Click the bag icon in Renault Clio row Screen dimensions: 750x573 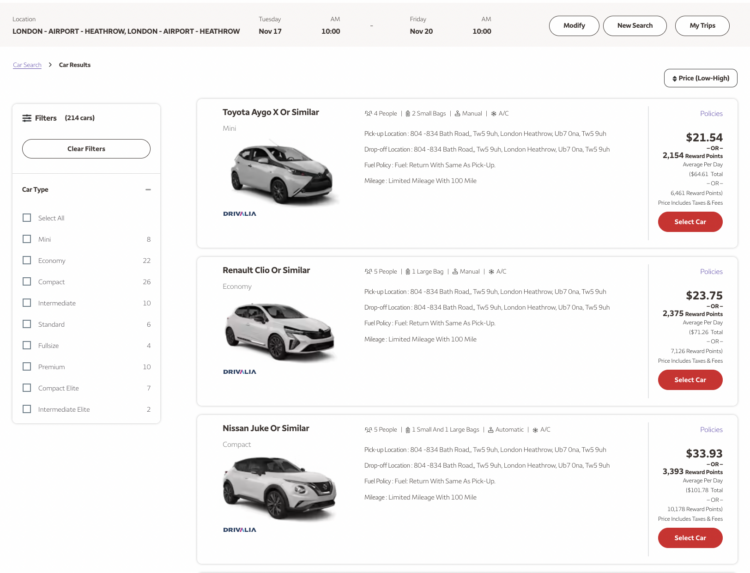tap(408, 272)
